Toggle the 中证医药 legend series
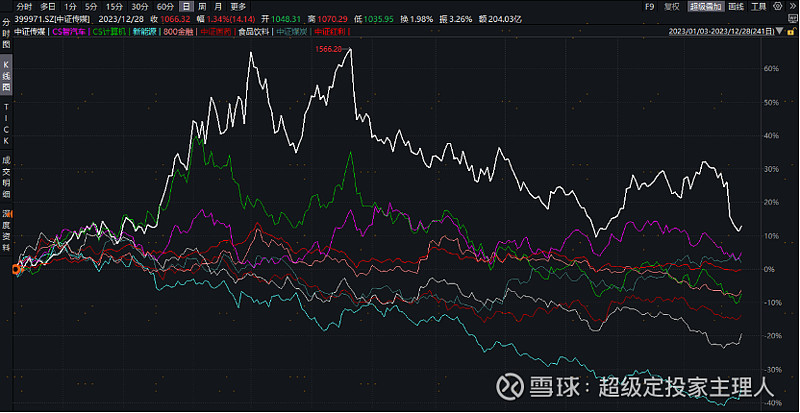The height and width of the screenshot is (413, 800). (216, 31)
